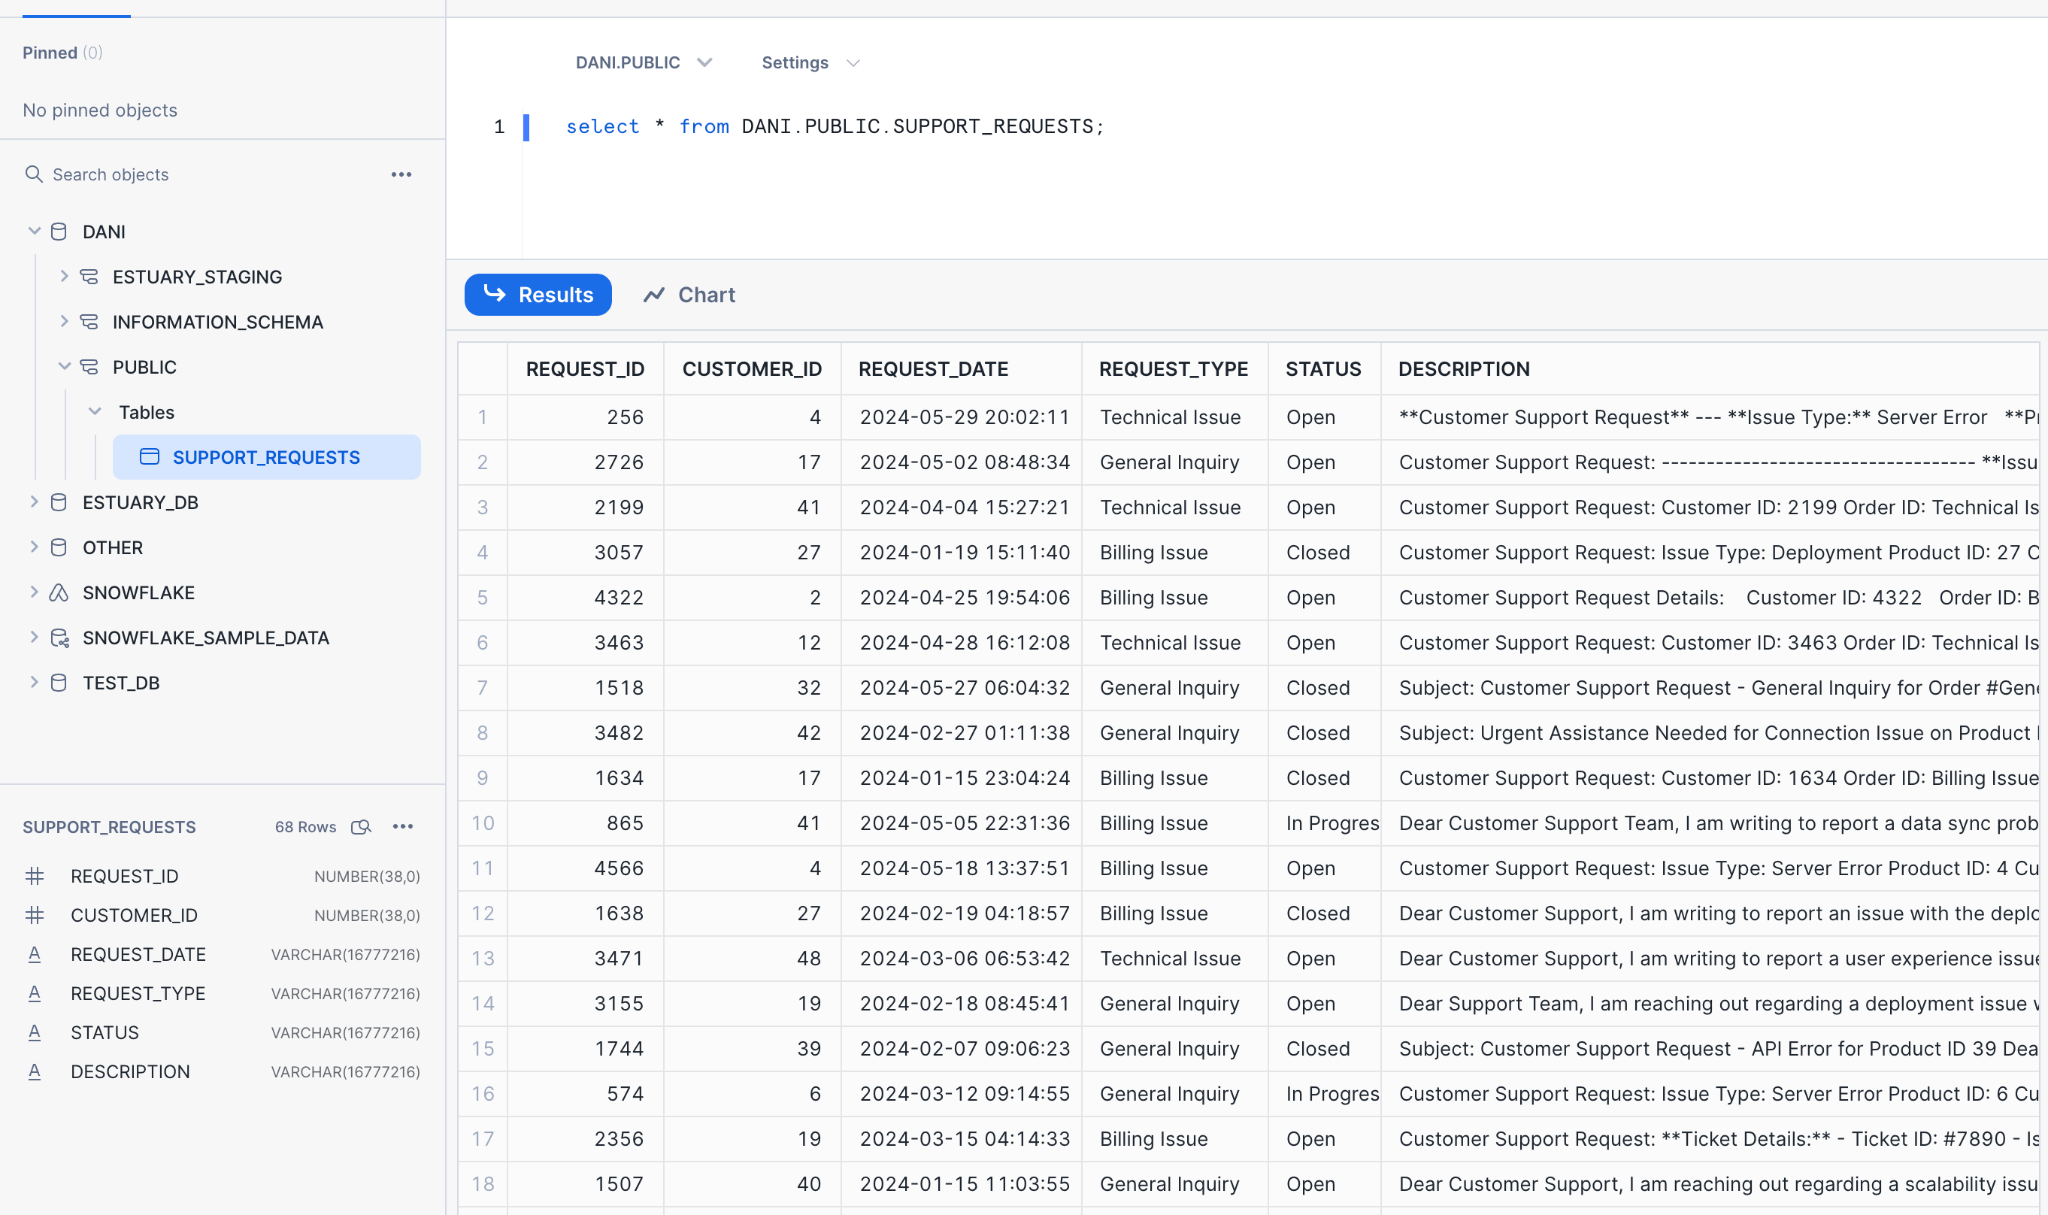
Task: Click the CUSTOMER_ID column header
Action: [752, 369]
